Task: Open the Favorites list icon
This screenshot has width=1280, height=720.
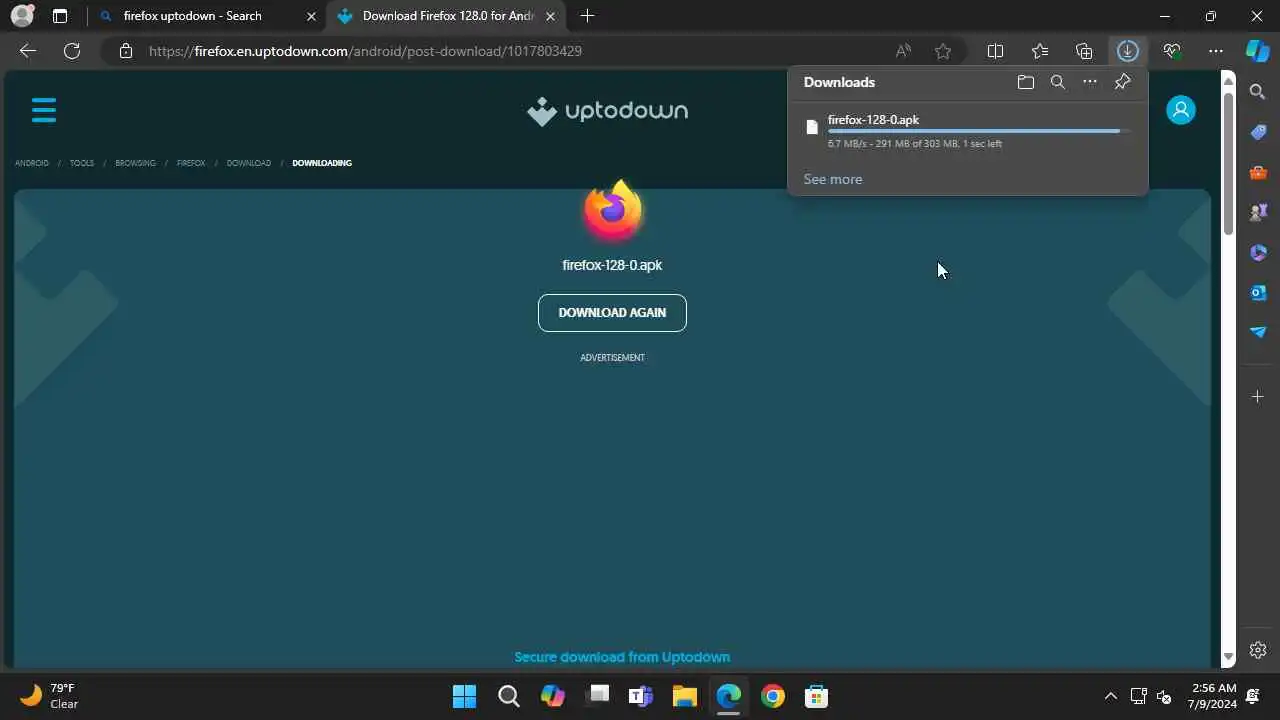Action: [1040, 51]
